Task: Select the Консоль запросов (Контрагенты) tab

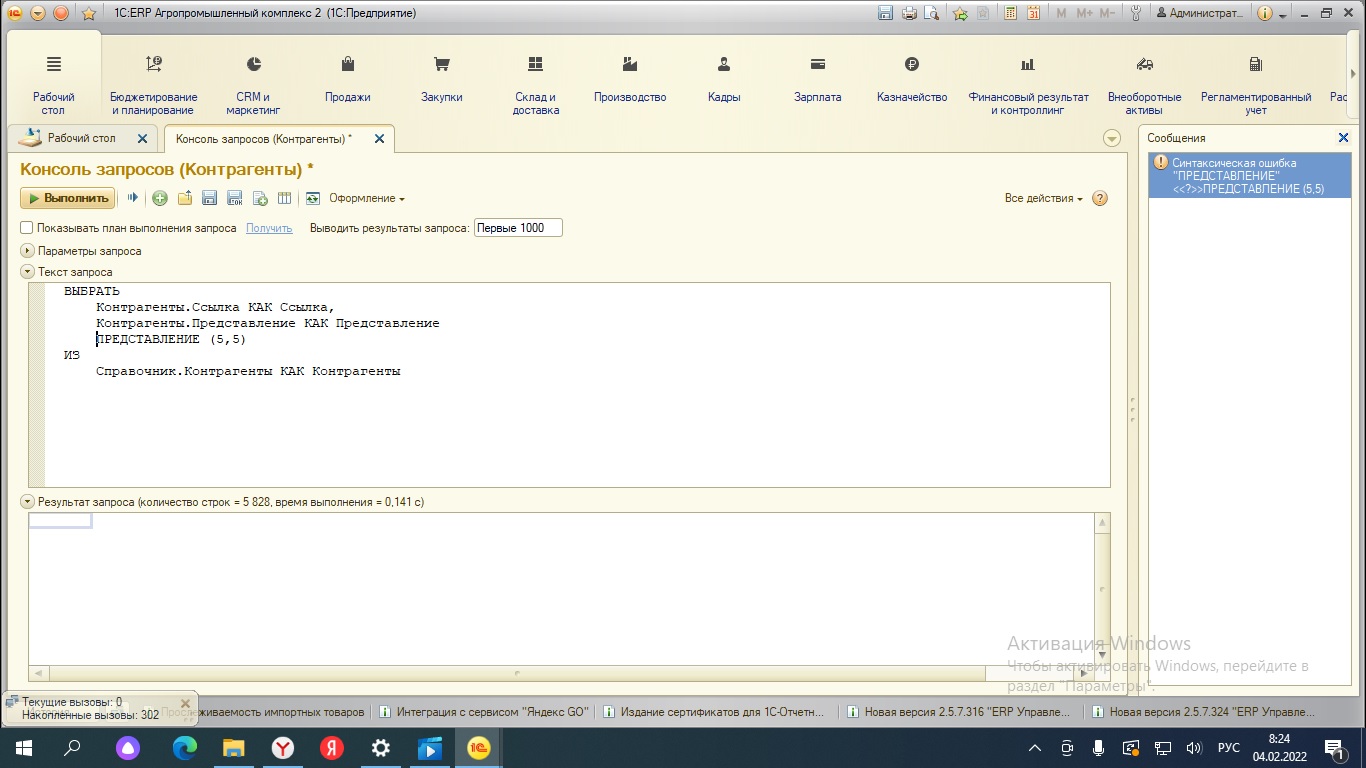Action: click(264, 138)
